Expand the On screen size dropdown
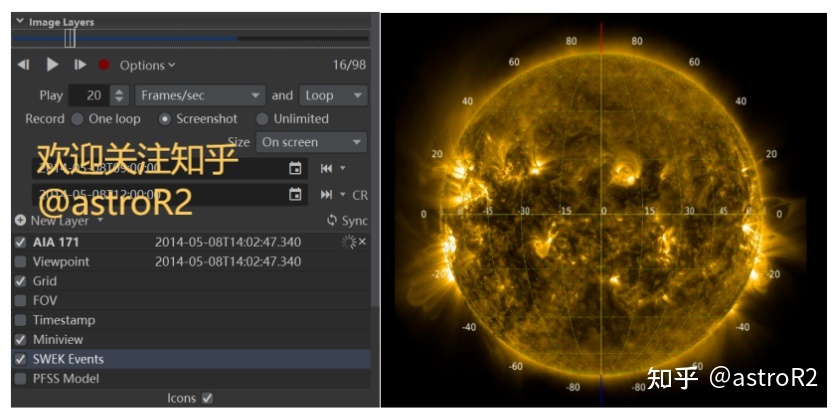 tap(310, 142)
